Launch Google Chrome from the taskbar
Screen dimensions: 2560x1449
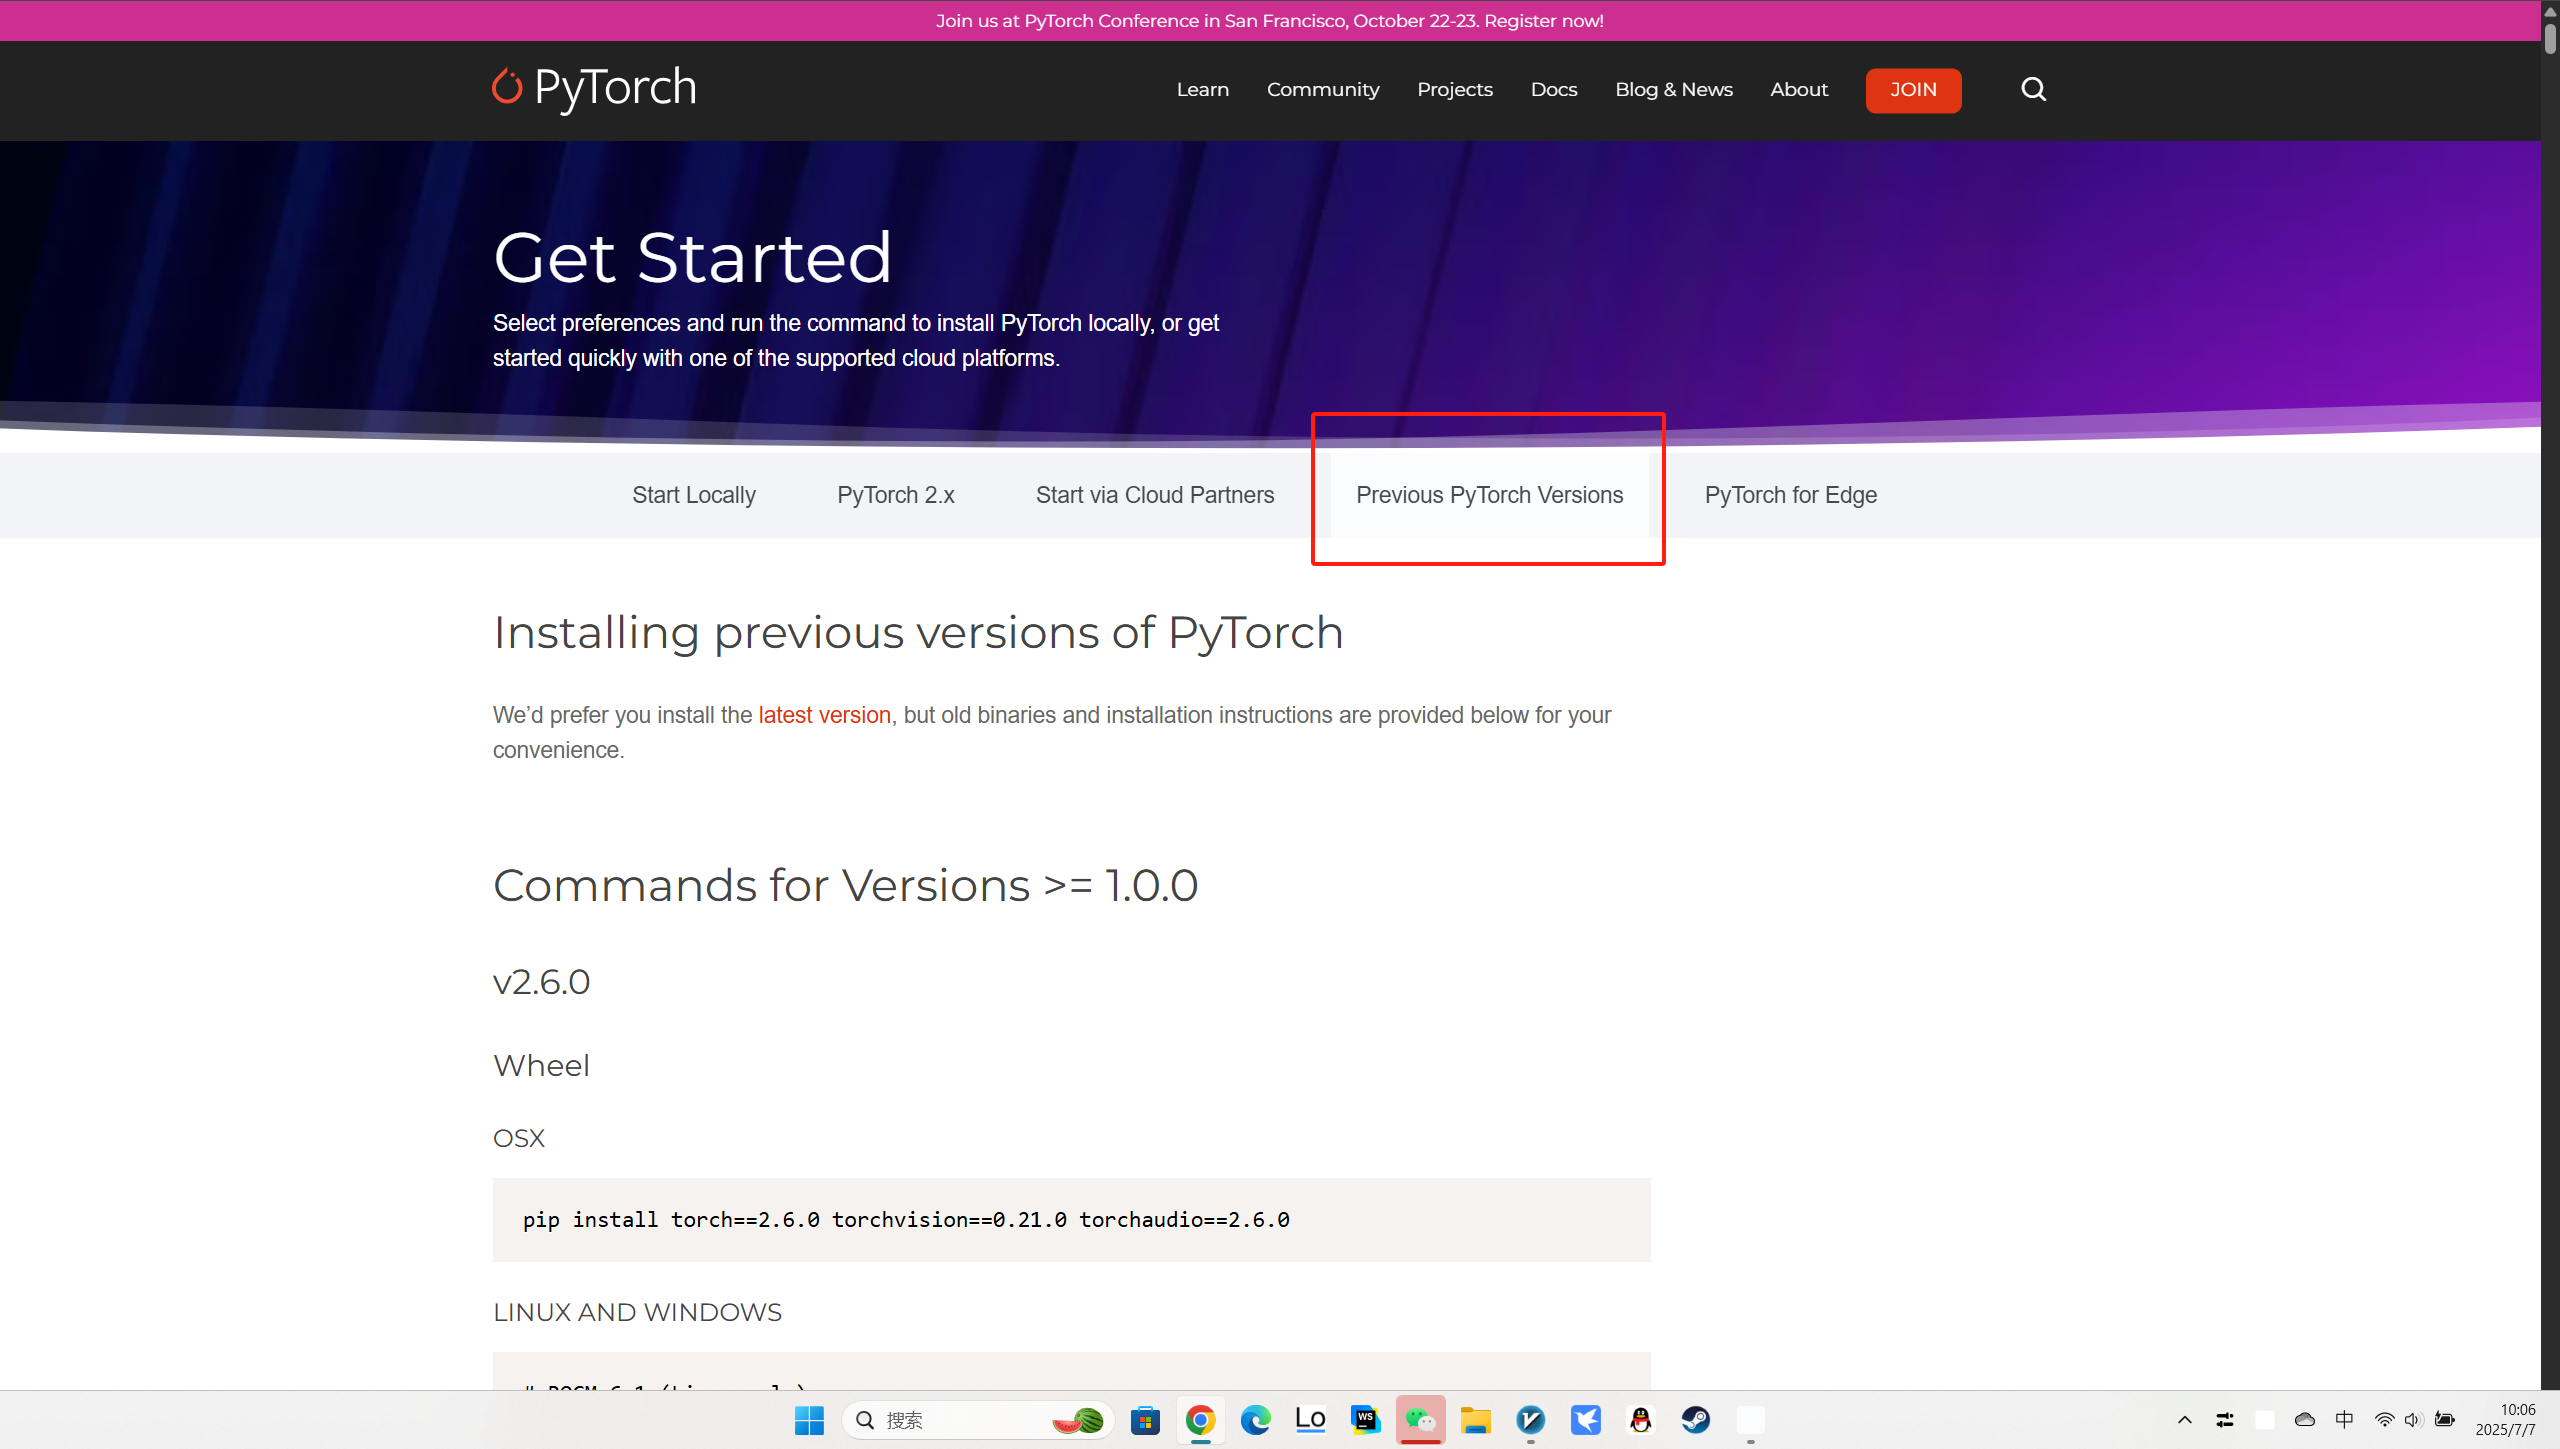pos(1199,1420)
